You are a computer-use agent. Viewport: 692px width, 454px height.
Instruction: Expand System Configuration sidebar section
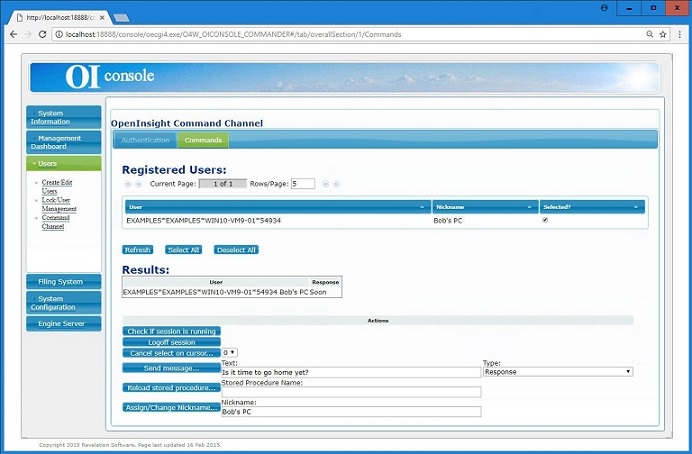(x=64, y=303)
